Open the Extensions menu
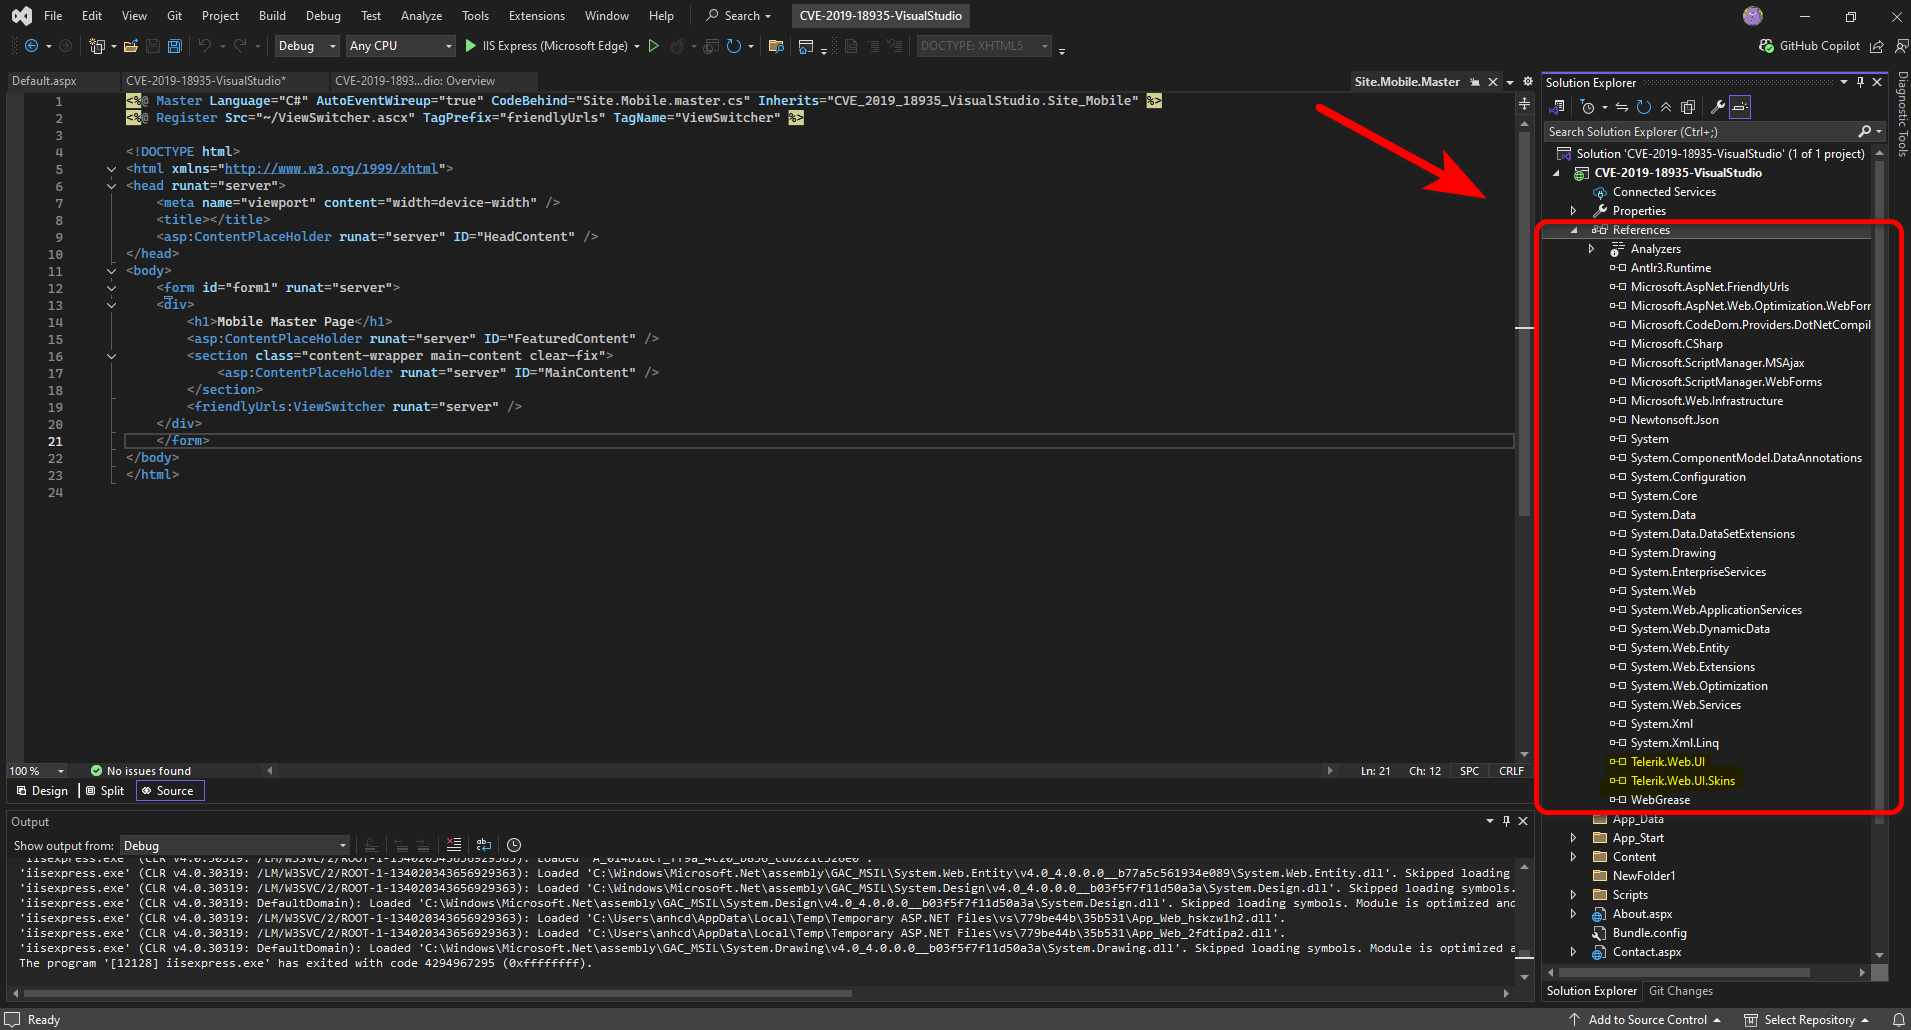1911x1030 pixels. point(536,16)
